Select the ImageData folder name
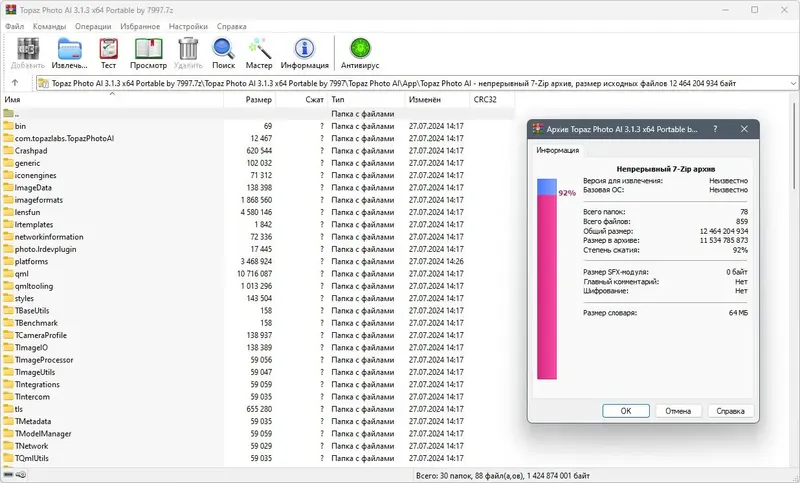The image size is (800, 483). pyautogui.click(x=33, y=188)
